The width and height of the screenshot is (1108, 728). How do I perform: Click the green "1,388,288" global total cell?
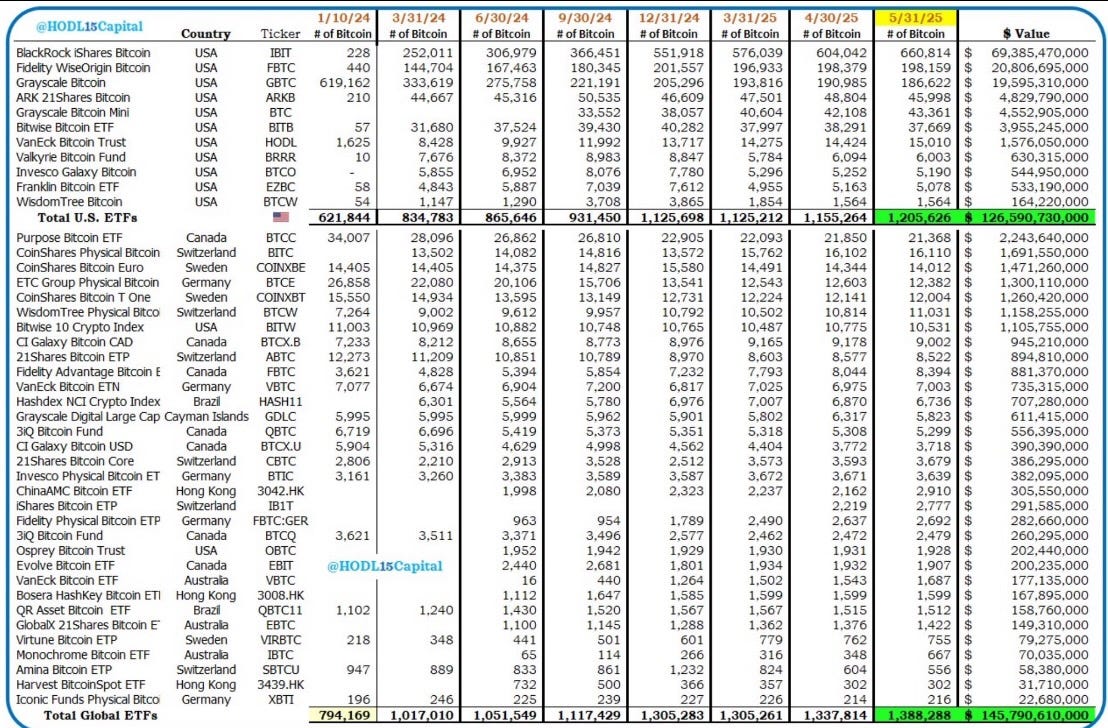pyautogui.click(x=916, y=715)
